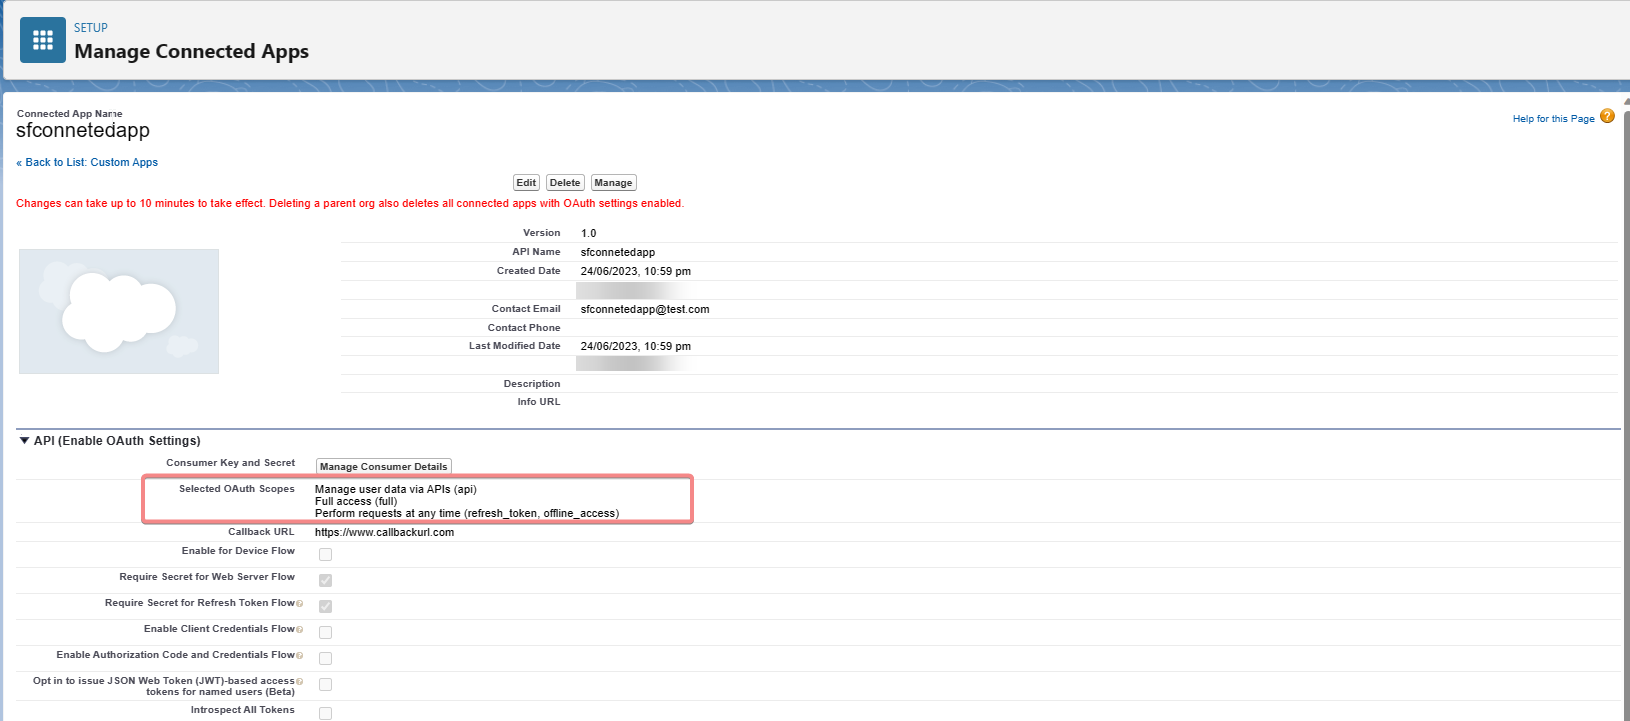Click the red changes warning message
1630x721 pixels.
(x=350, y=203)
